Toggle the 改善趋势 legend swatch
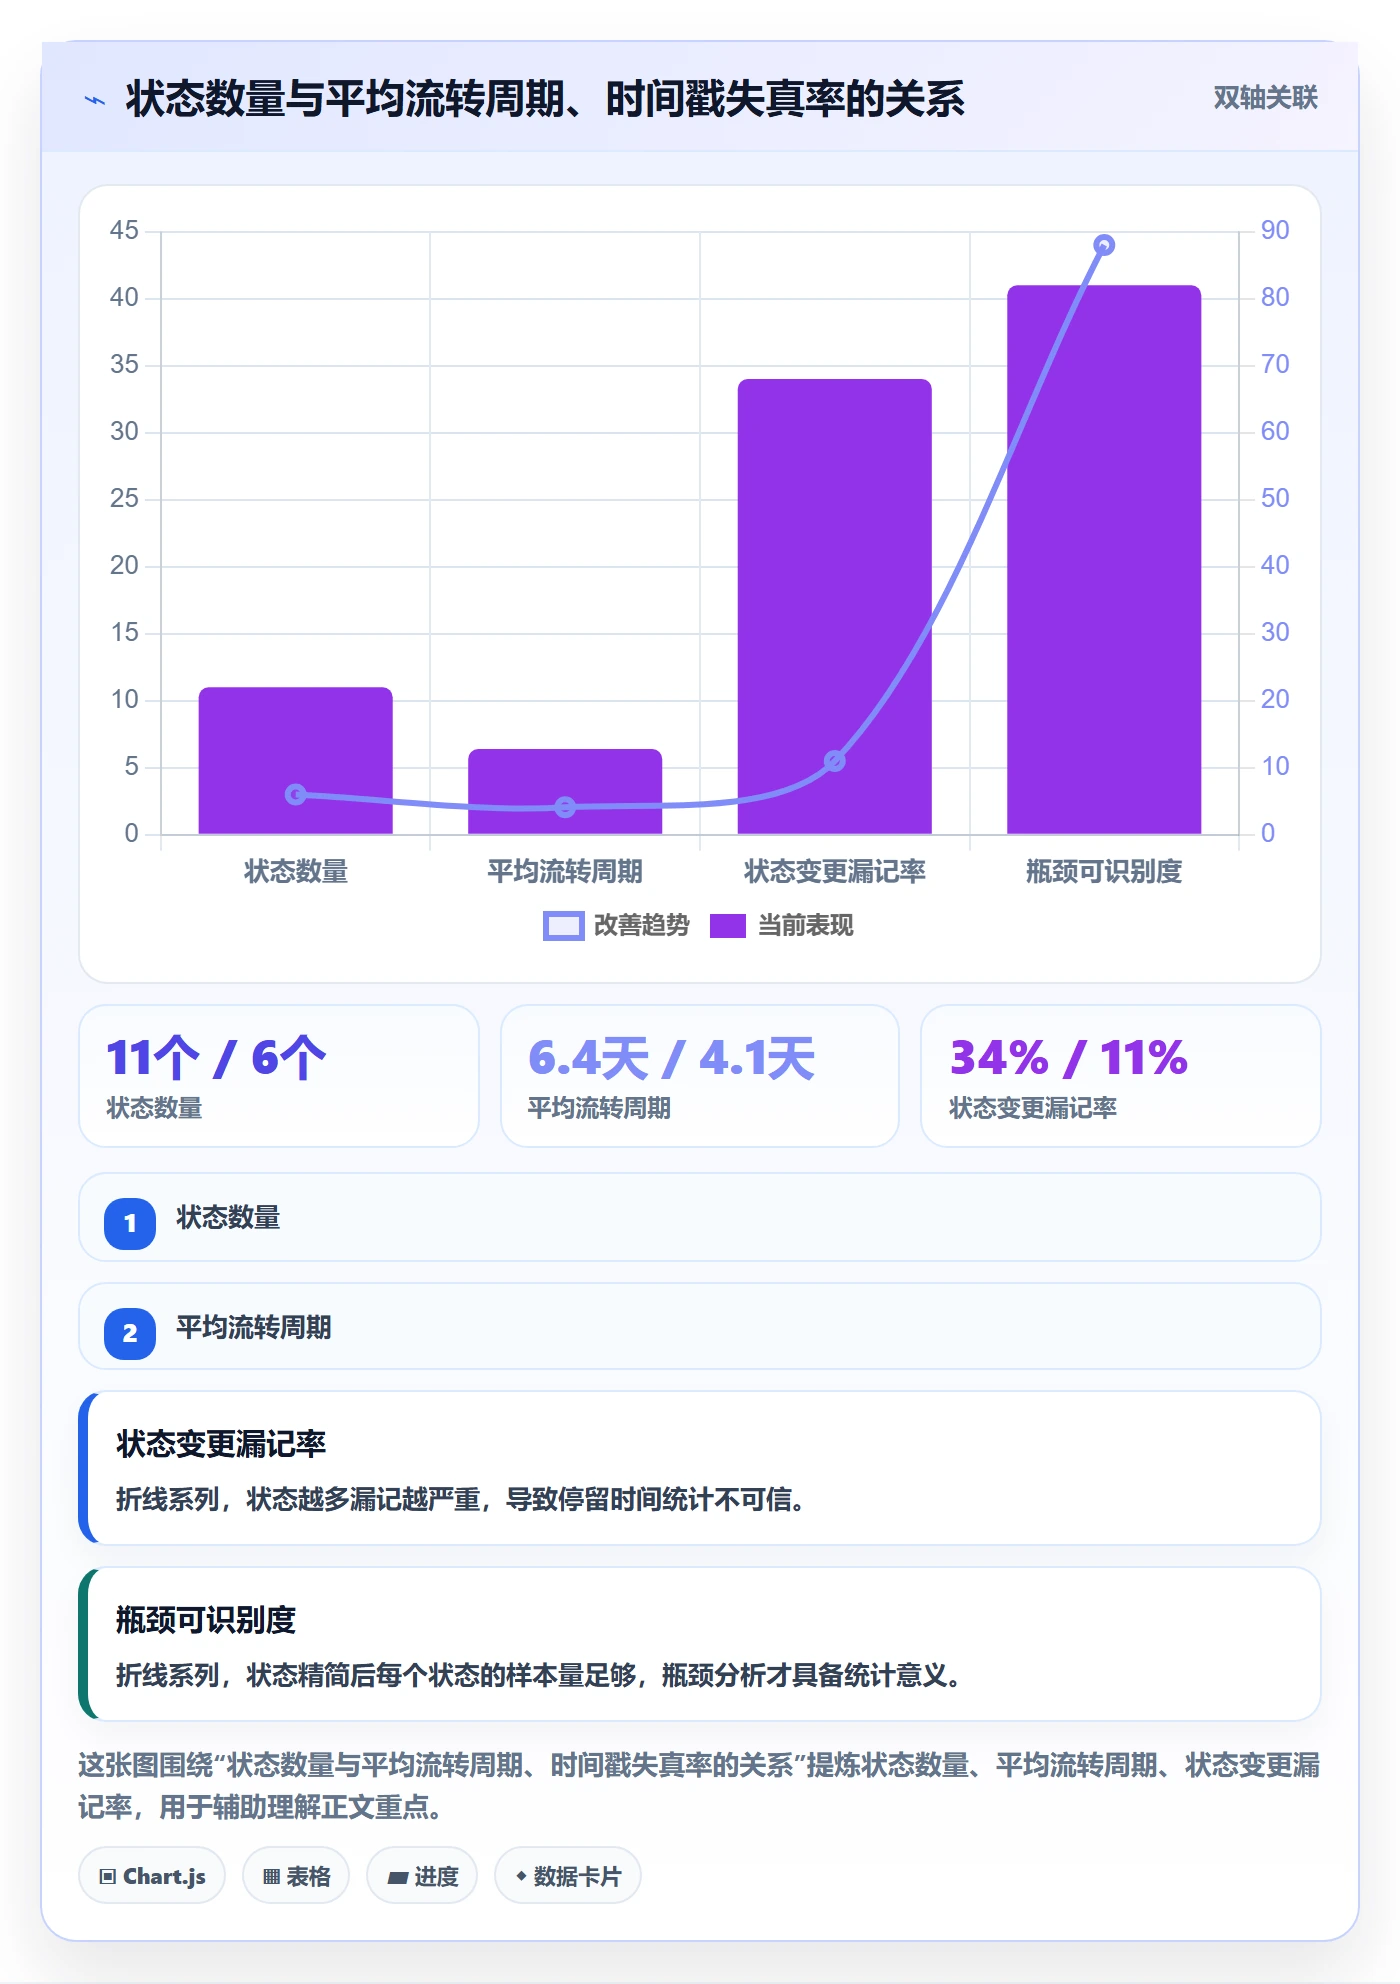 tap(563, 926)
